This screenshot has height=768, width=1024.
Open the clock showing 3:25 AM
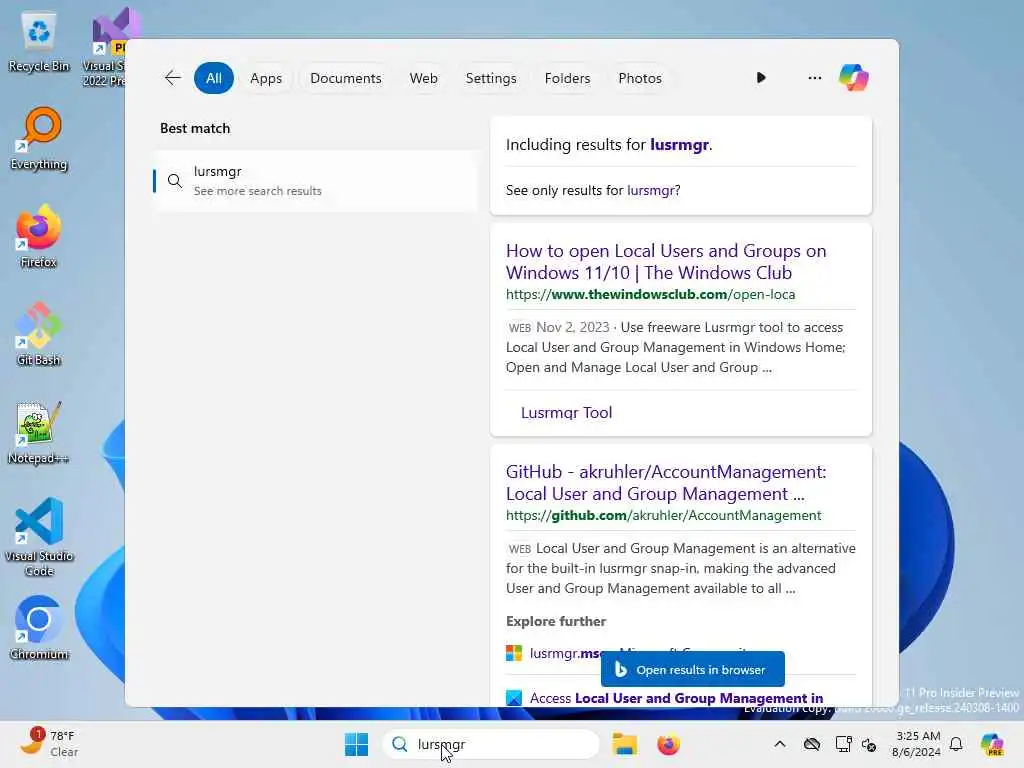(x=916, y=744)
